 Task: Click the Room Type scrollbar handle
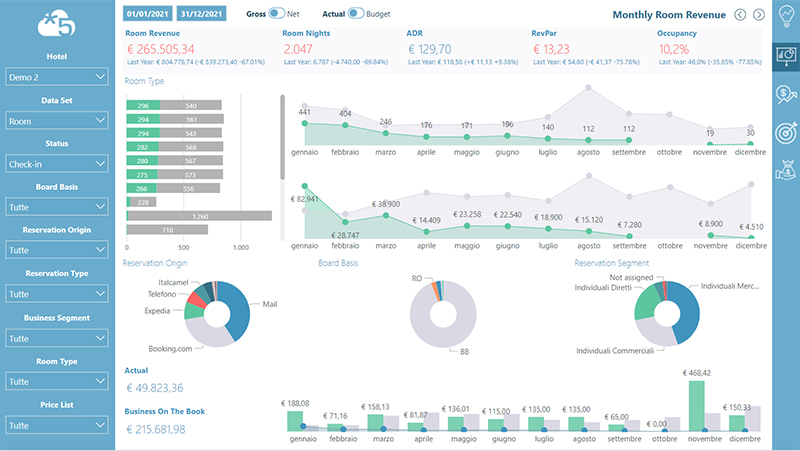click(x=282, y=137)
